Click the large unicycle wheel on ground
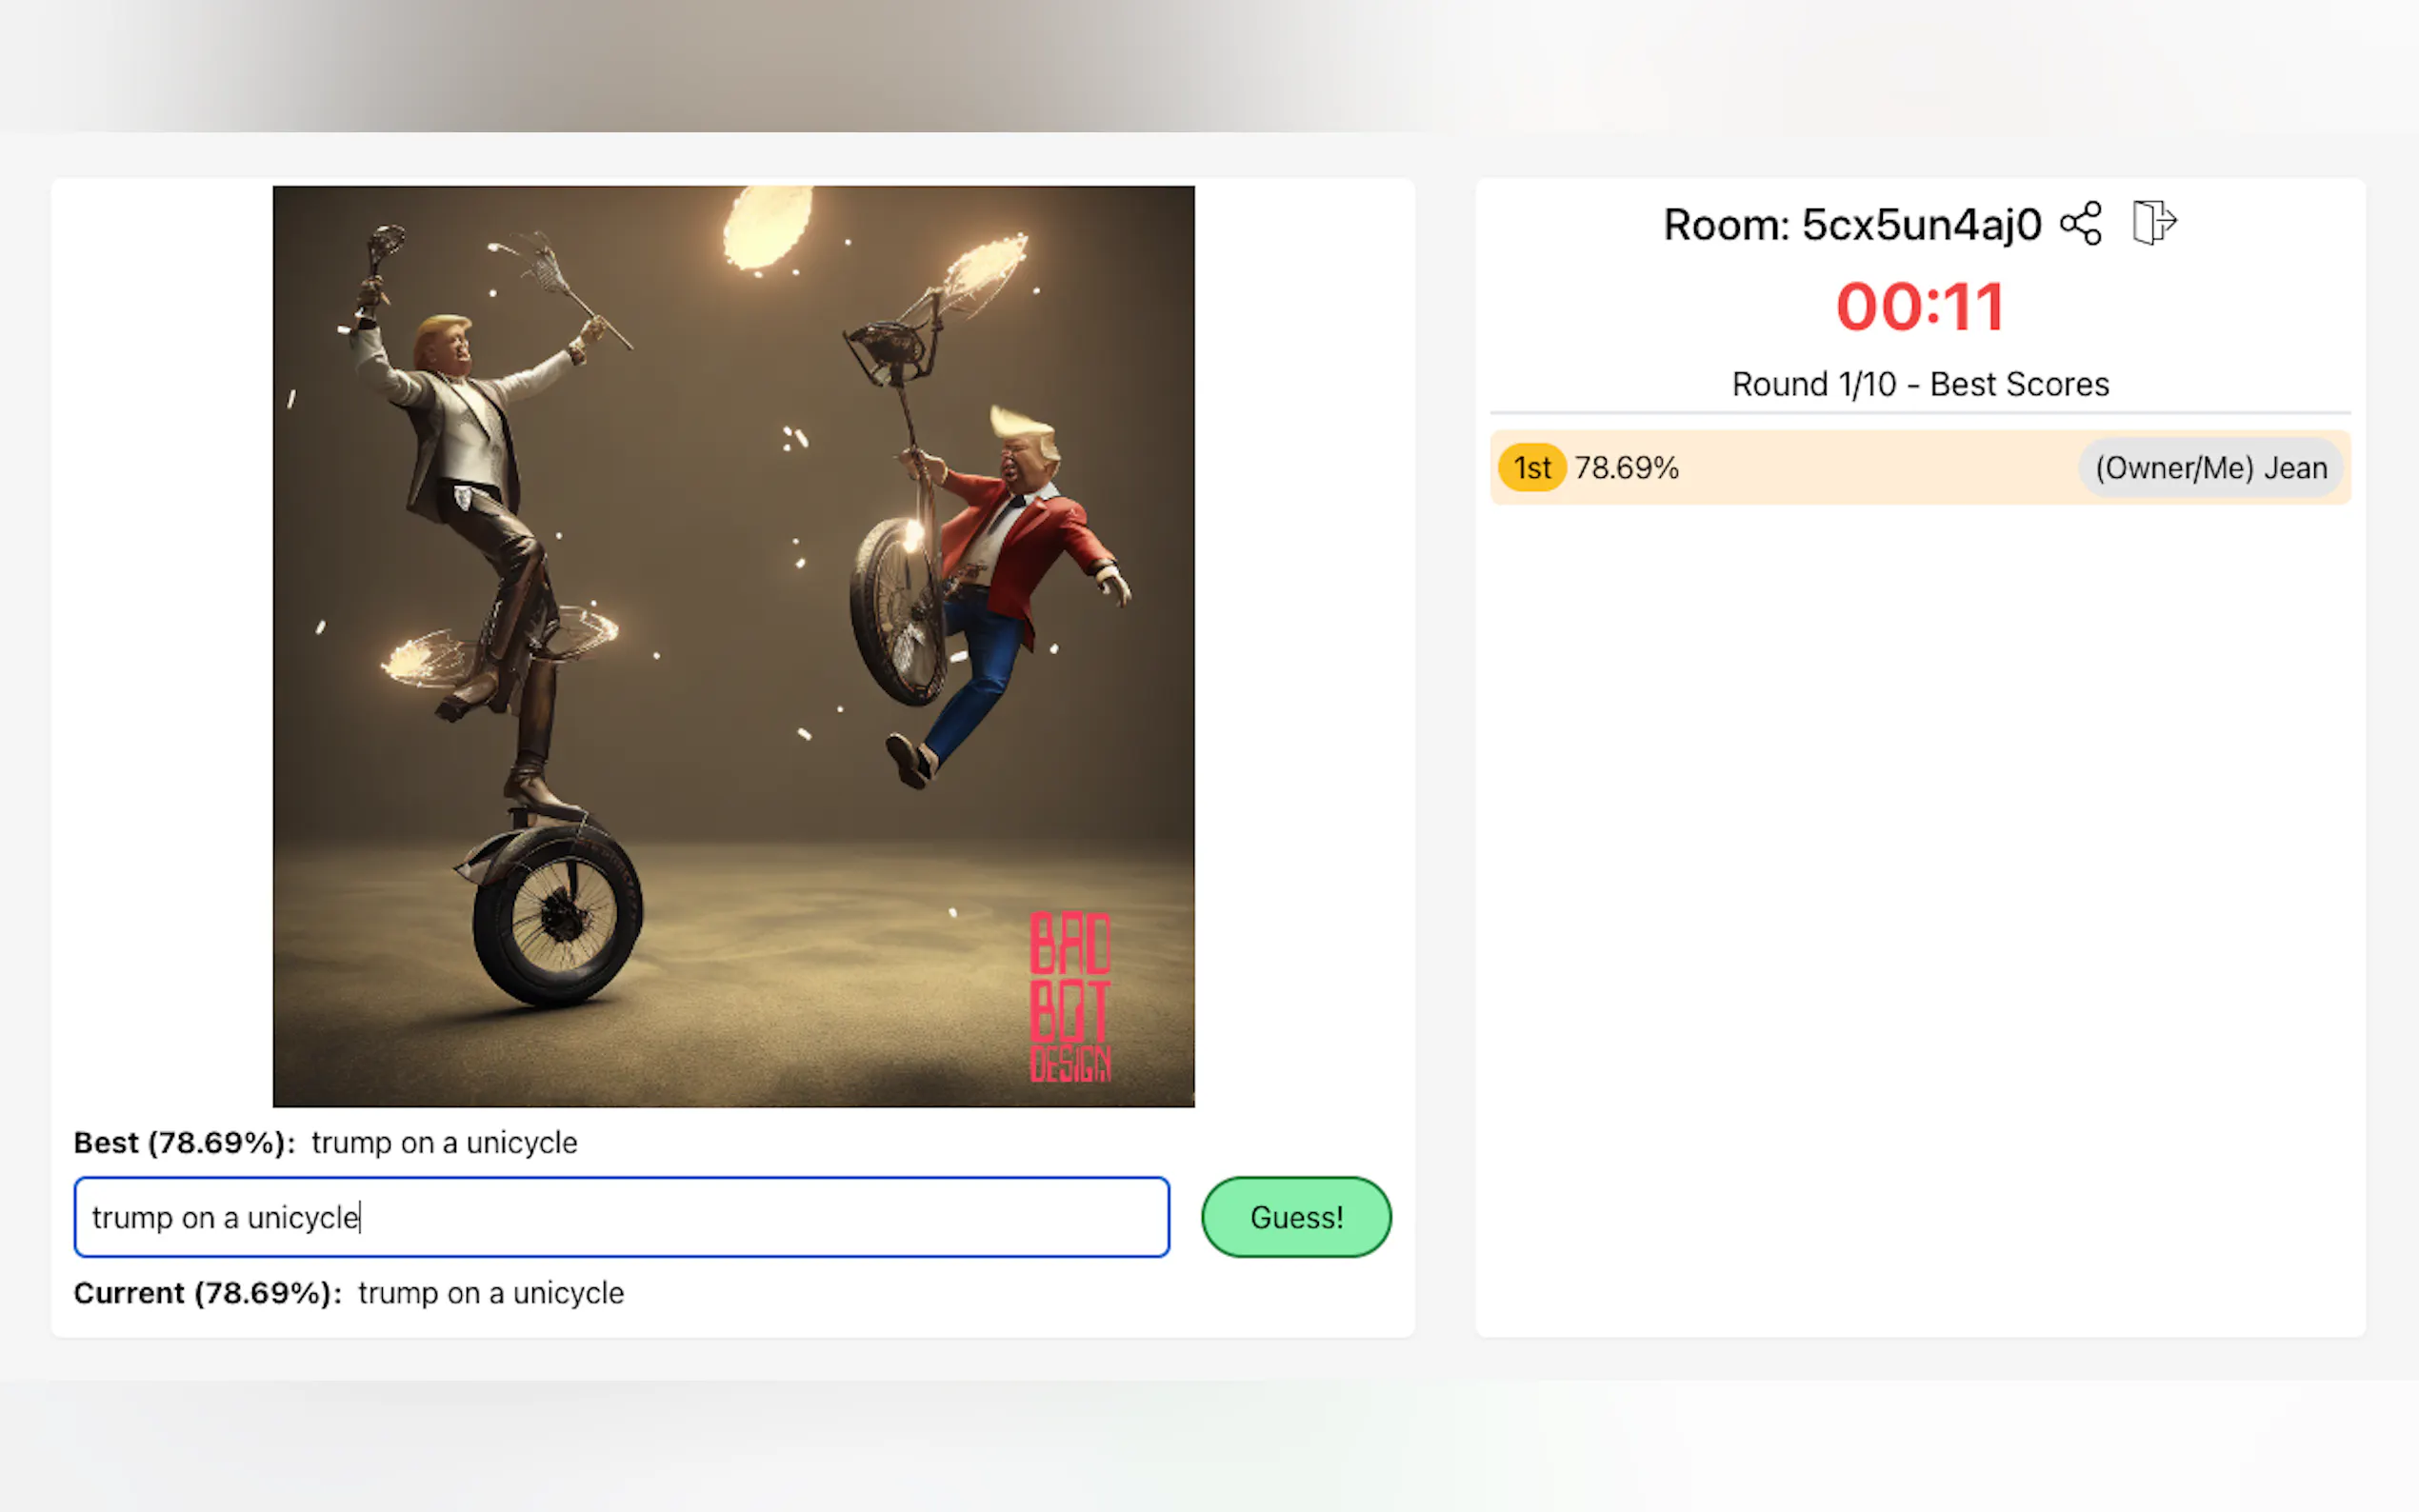This screenshot has width=2419, height=1512. point(557,915)
